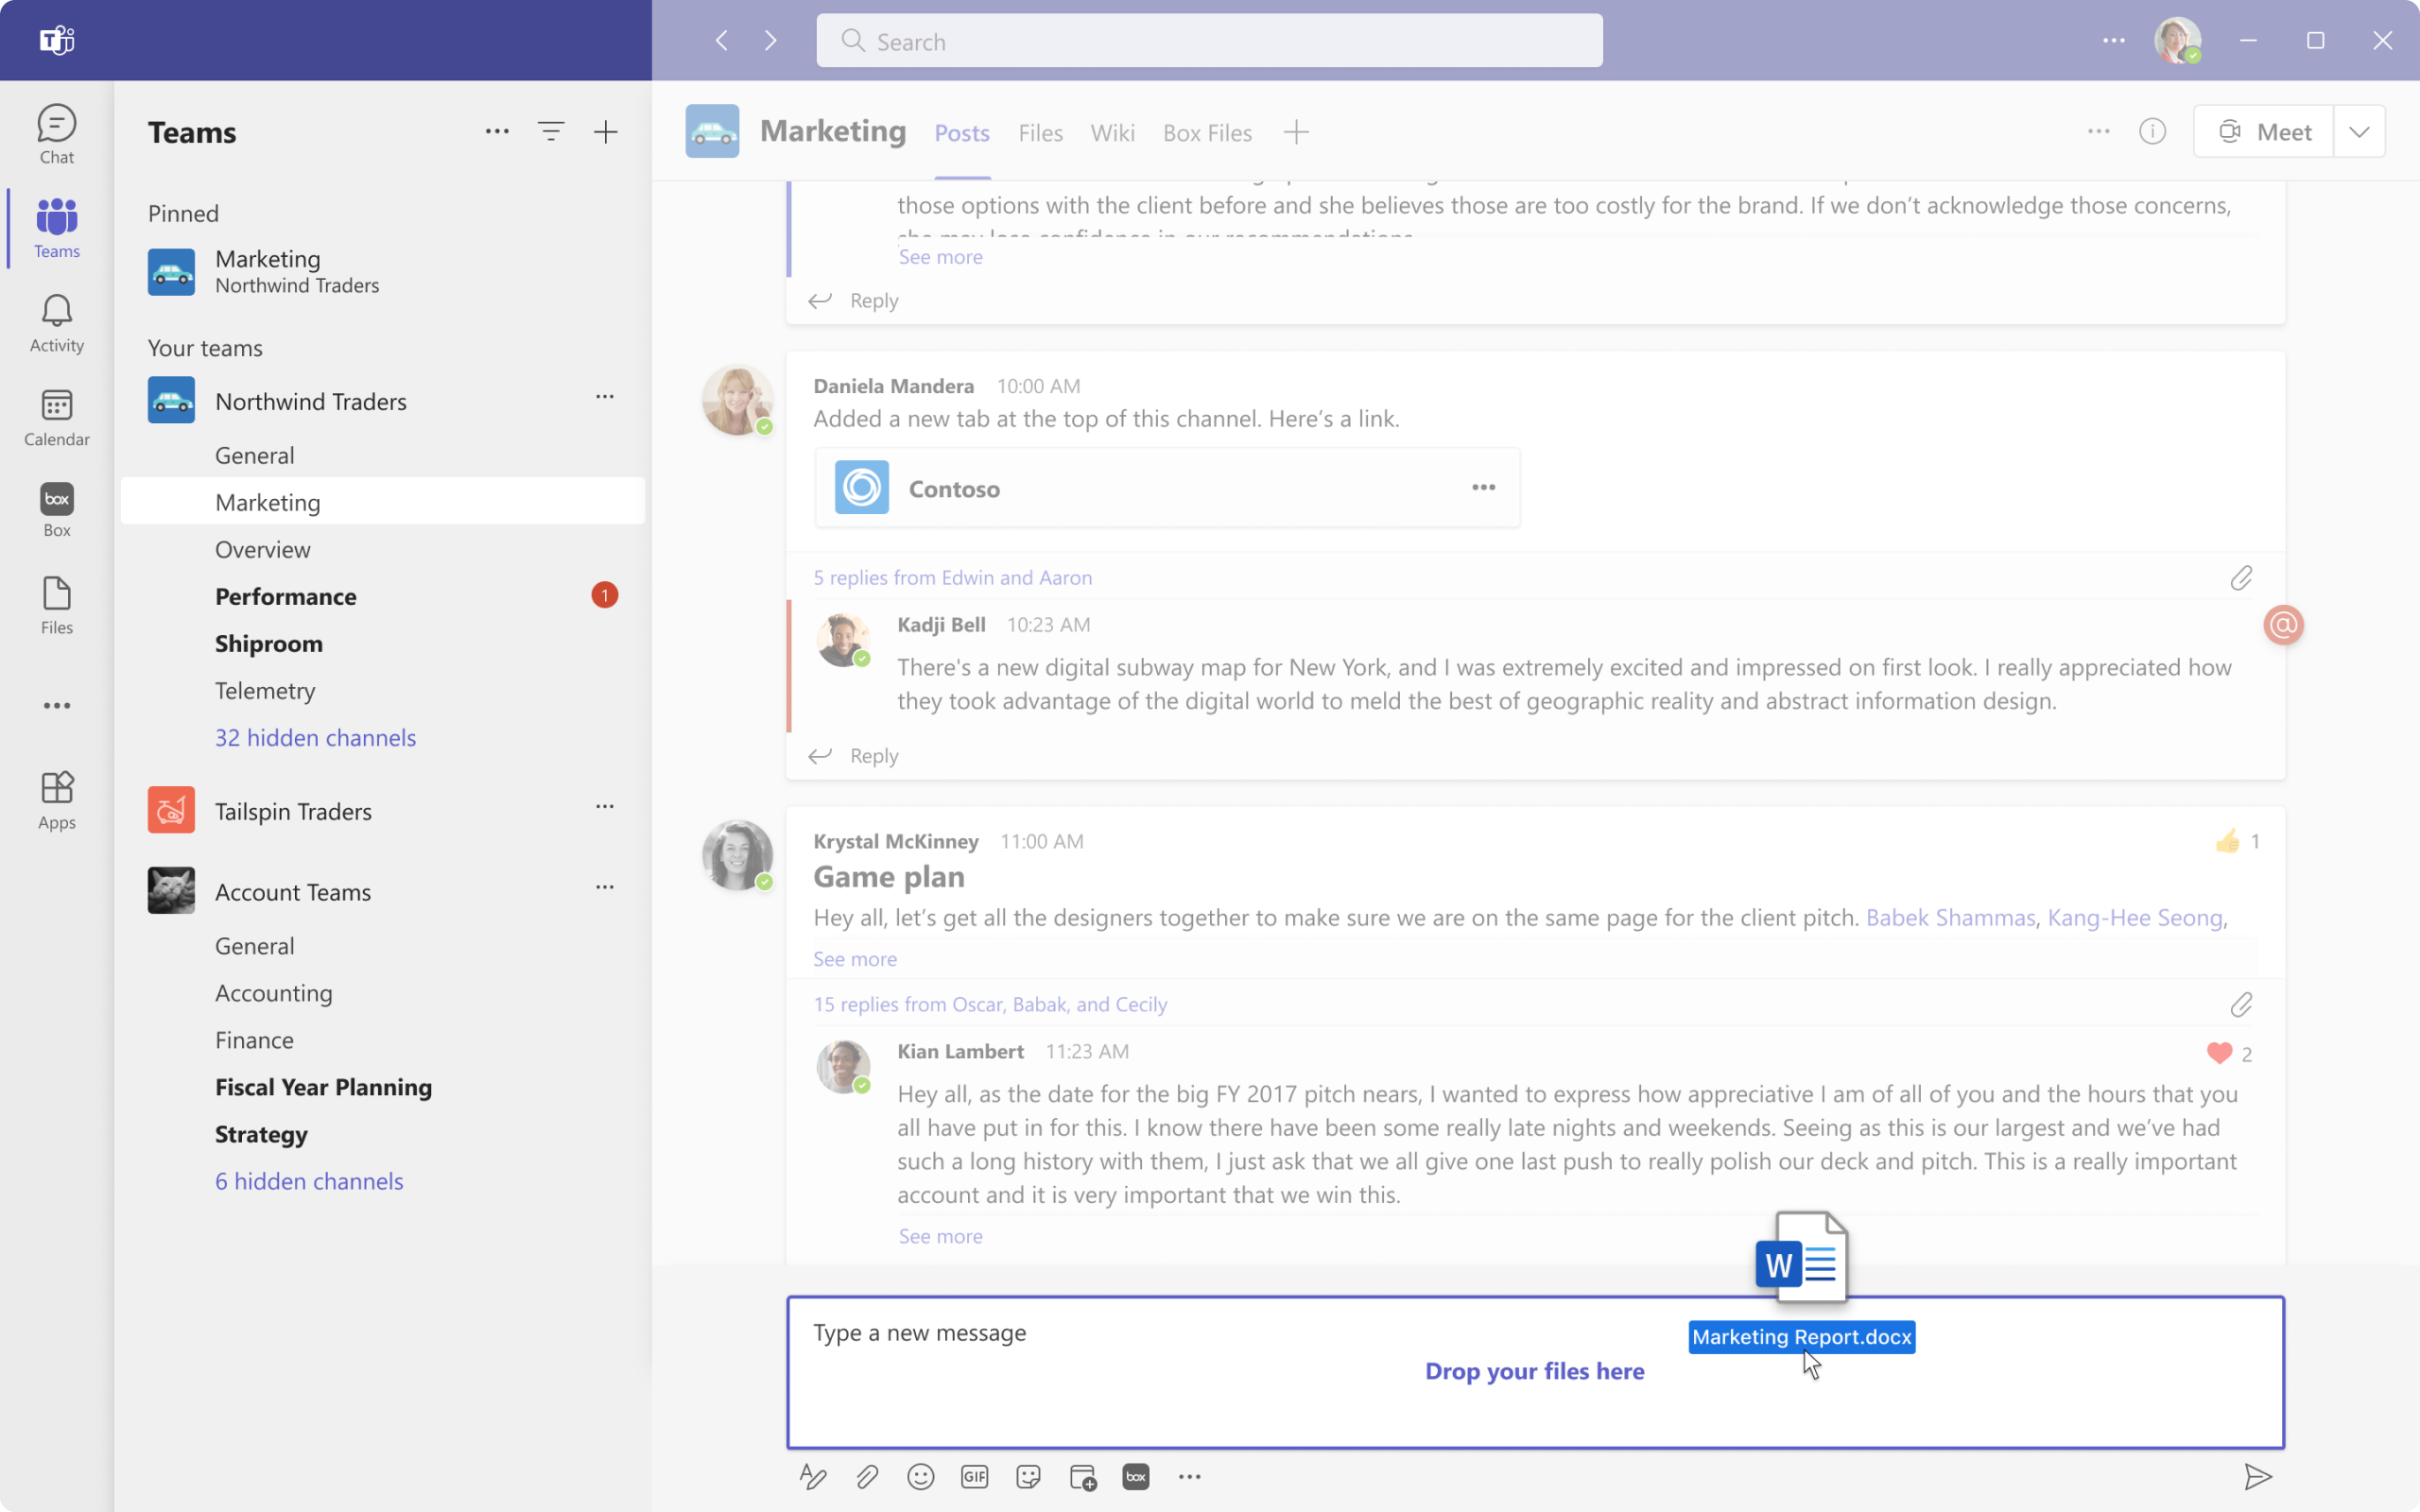This screenshot has width=2420, height=1512.
Task: Click the emoji icon in compose toolbar
Action: click(920, 1476)
